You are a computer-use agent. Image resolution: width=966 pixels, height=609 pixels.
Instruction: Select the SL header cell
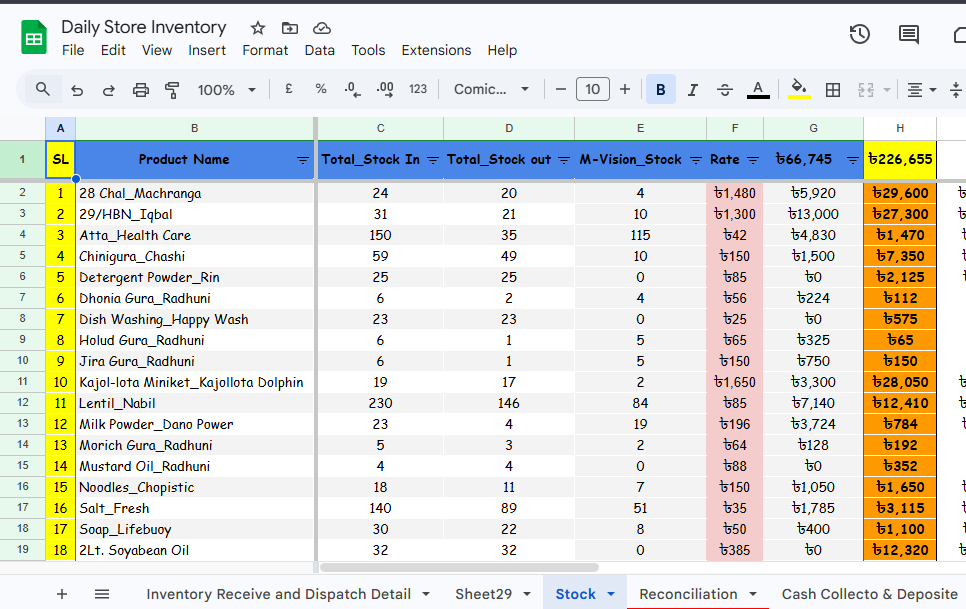point(60,159)
